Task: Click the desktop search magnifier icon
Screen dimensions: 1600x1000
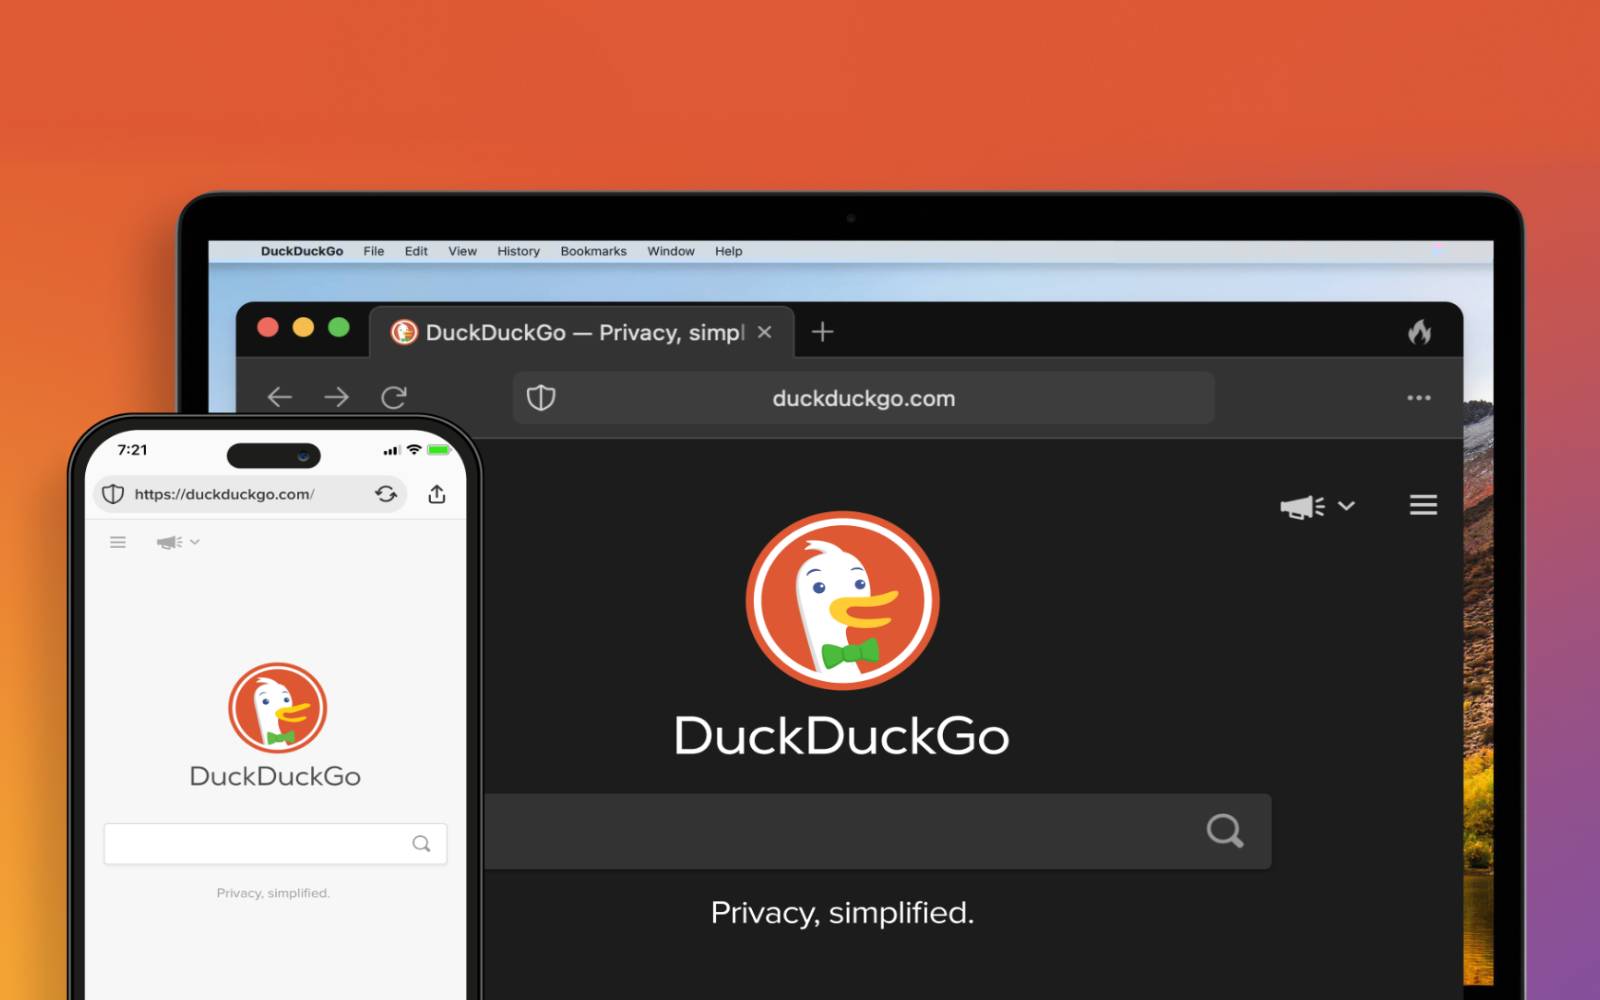Action: tap(1224, 831)
